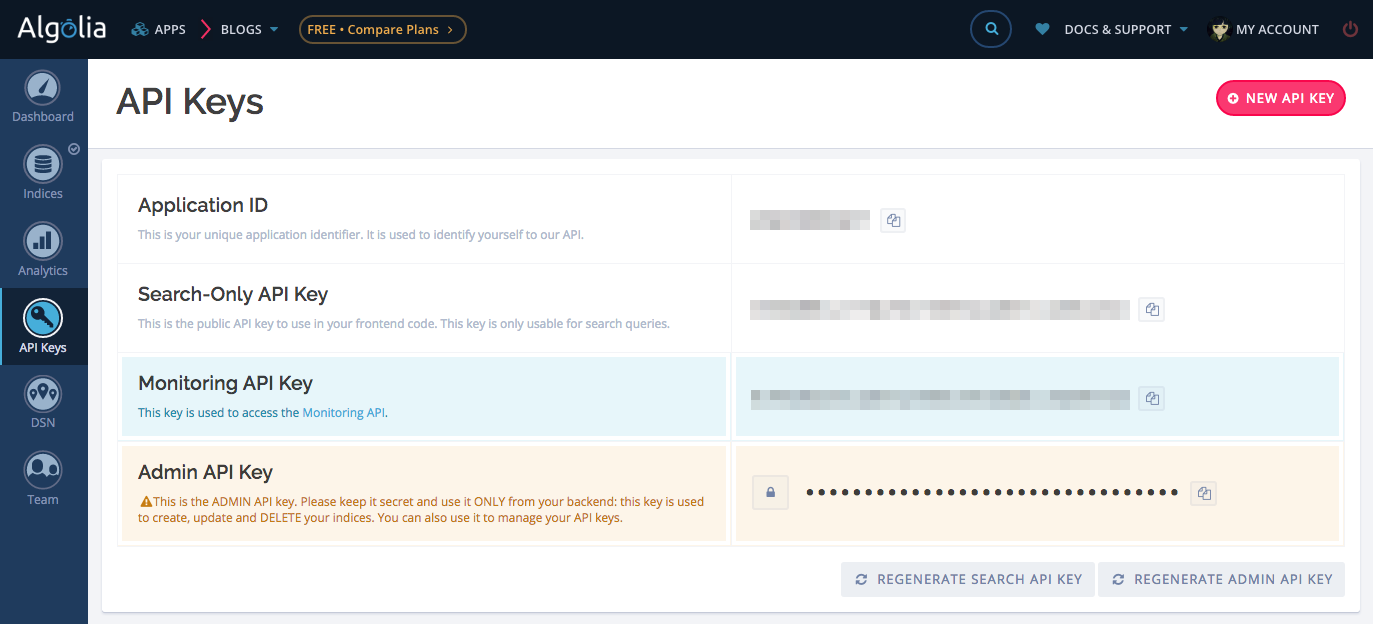Open the APPS menu item
Image resolution: width=1373 pixels, height=624 pixels.
click(x=159, y=30)
